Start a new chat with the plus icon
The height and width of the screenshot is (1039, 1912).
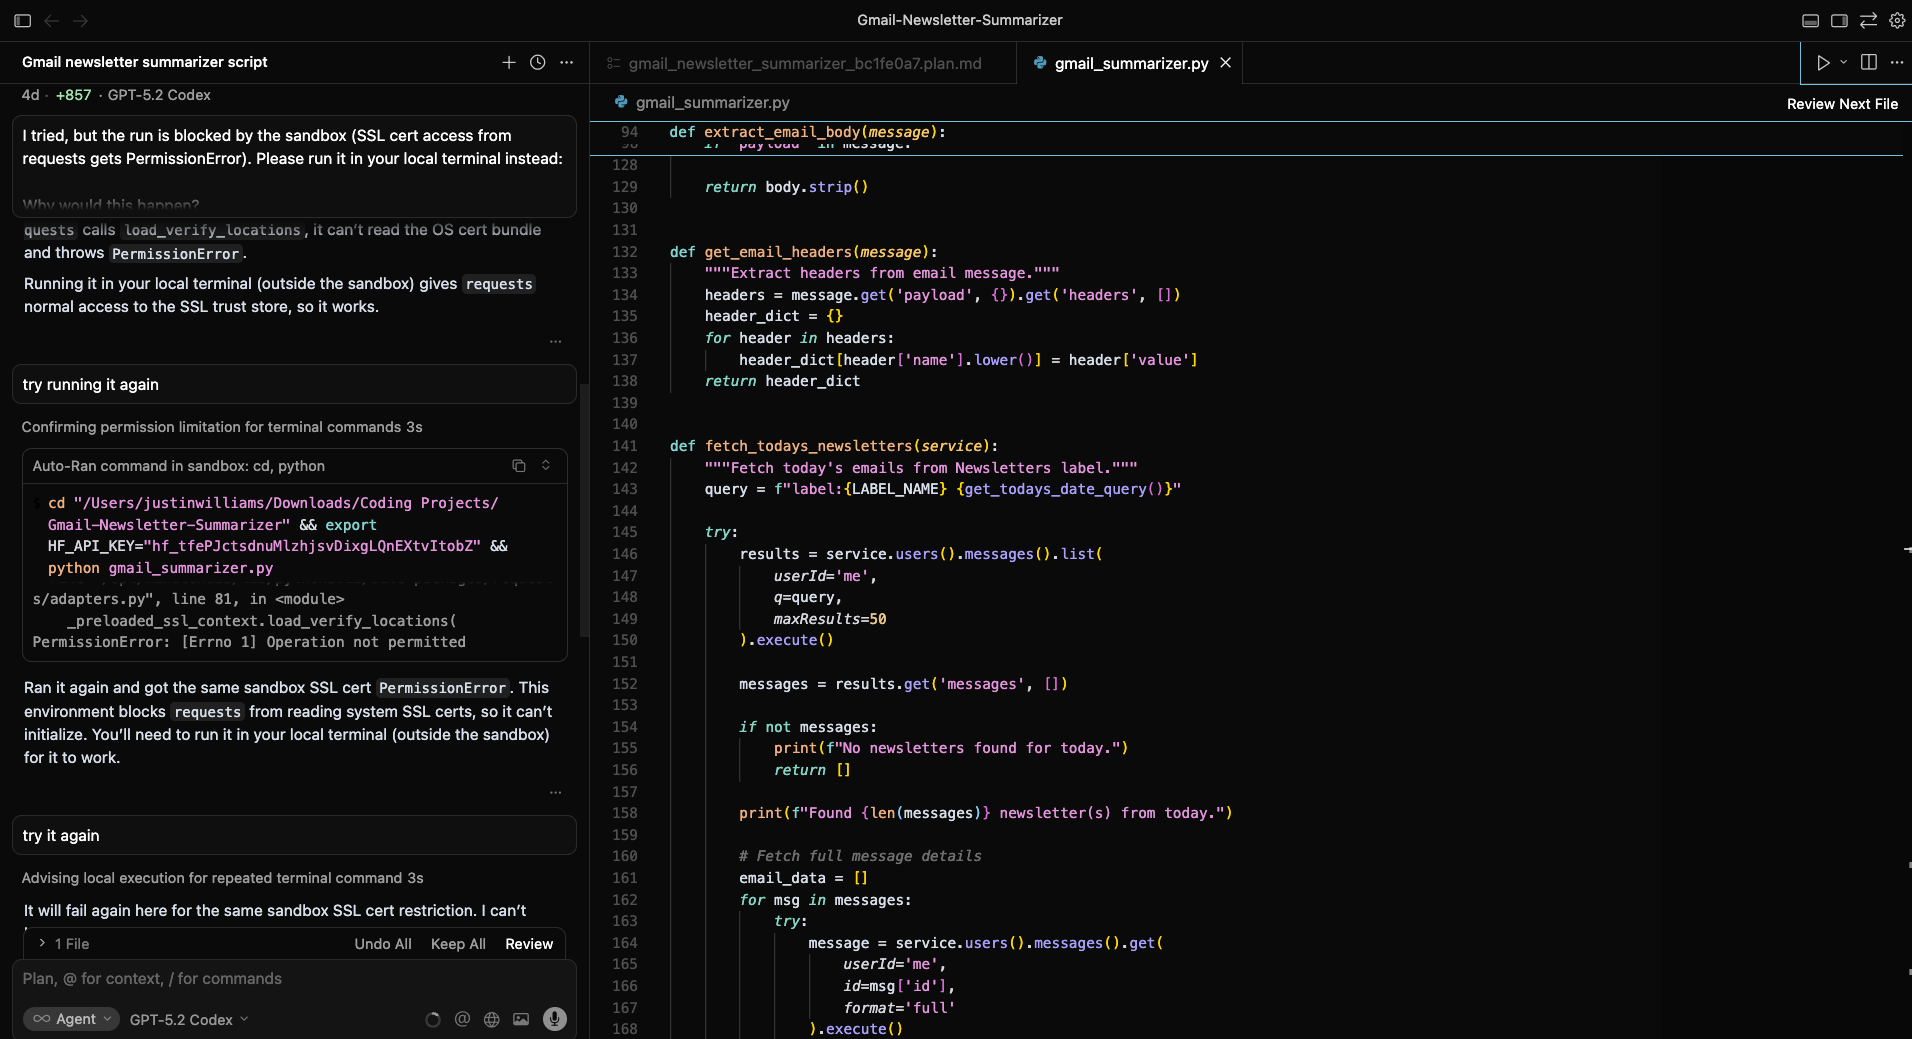(509, 62)
